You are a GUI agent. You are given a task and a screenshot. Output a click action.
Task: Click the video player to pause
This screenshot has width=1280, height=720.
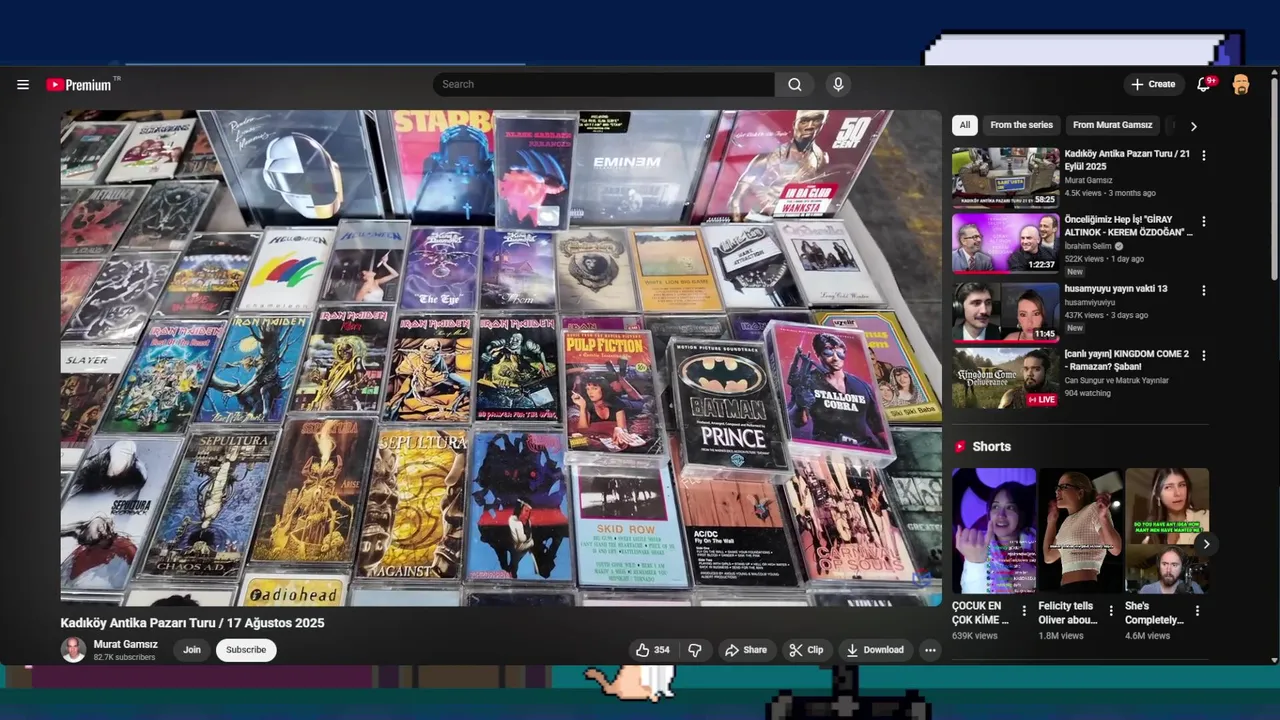click(501, 358)
